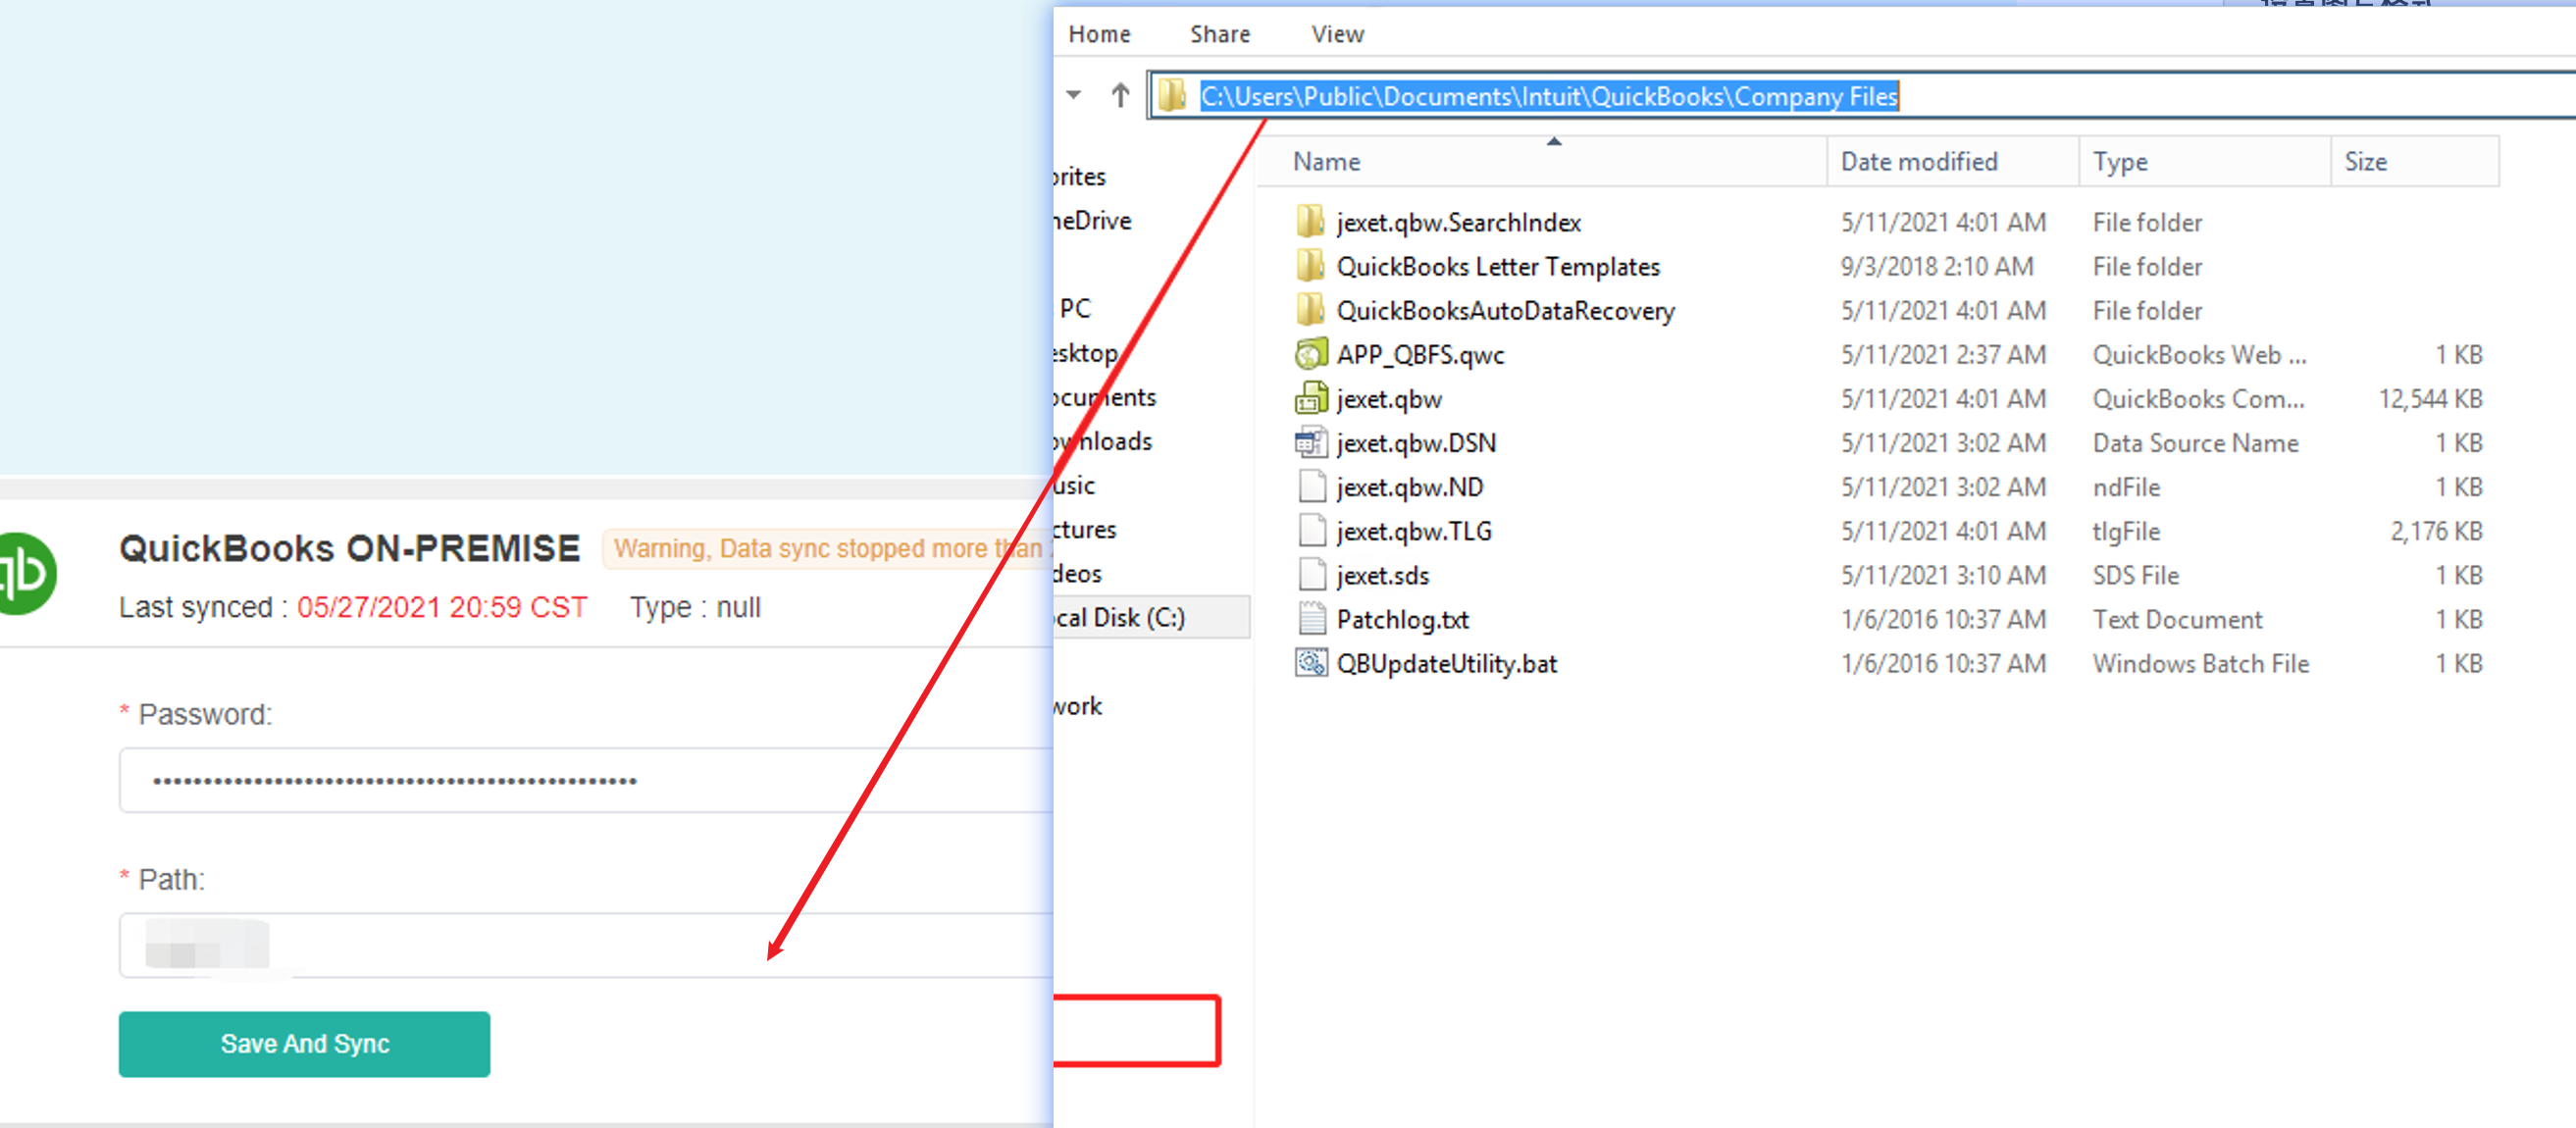The height and width of the screenshot is (1128, 2576).
Task: Select the APP_QBFS.qwc web connector file icon
Action: tap(1310, 355)
